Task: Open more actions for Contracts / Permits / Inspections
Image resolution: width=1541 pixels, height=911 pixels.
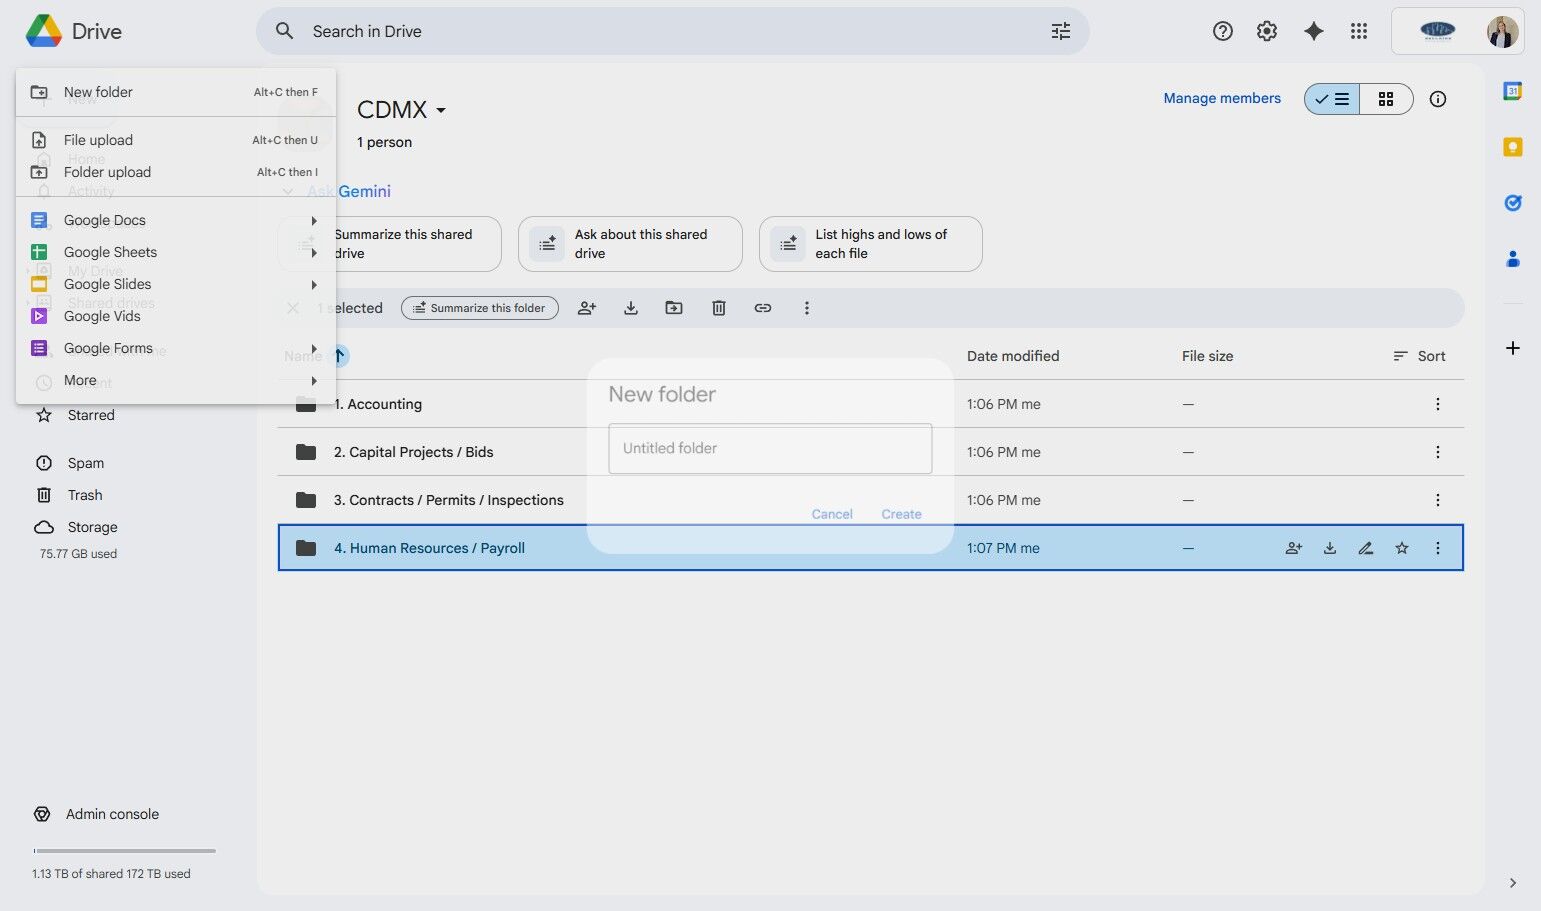Action: point(1438,500)
